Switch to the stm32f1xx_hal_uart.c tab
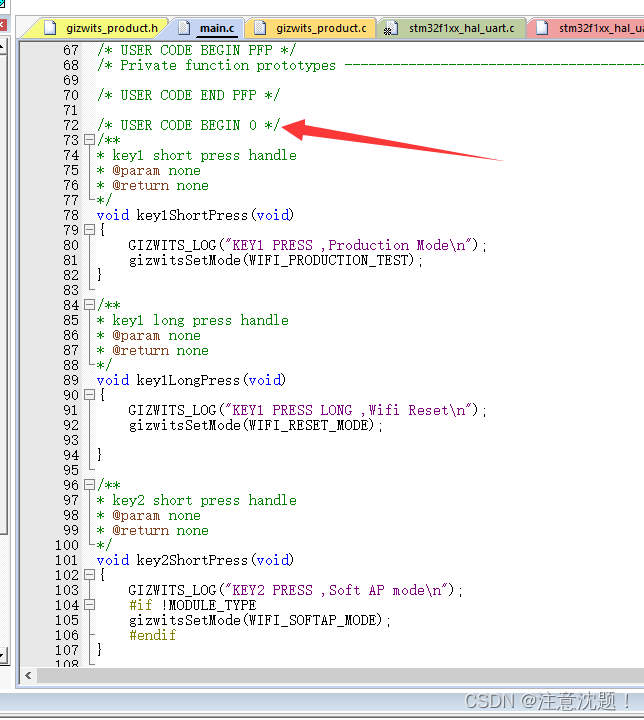 click(452, 28)
